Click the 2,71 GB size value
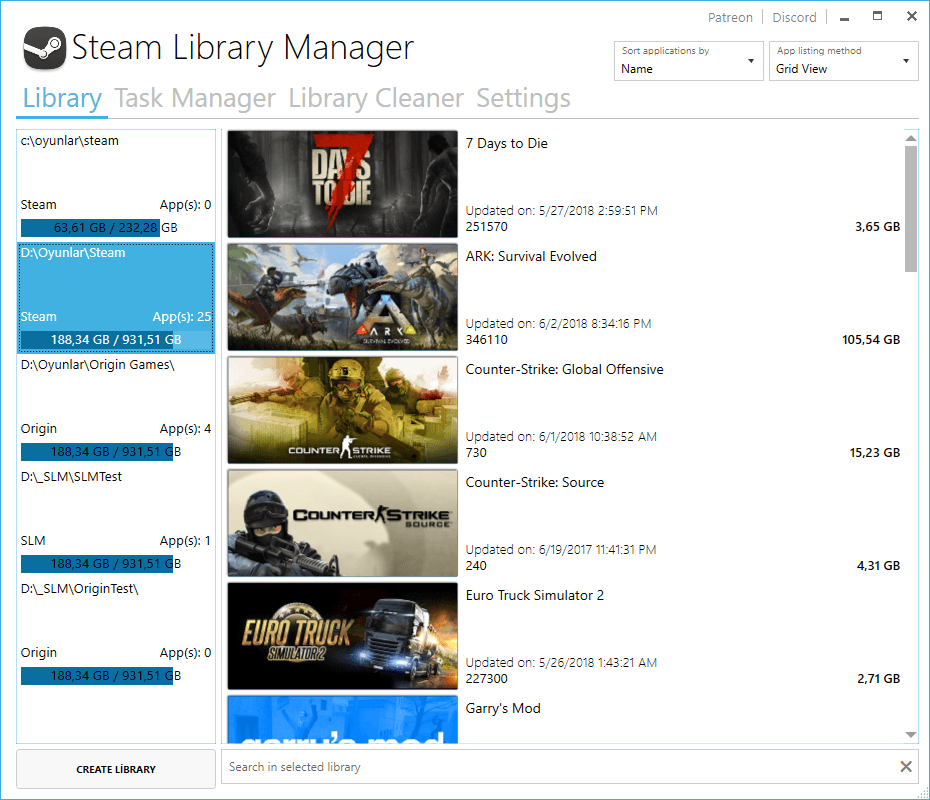 [878, 678]
